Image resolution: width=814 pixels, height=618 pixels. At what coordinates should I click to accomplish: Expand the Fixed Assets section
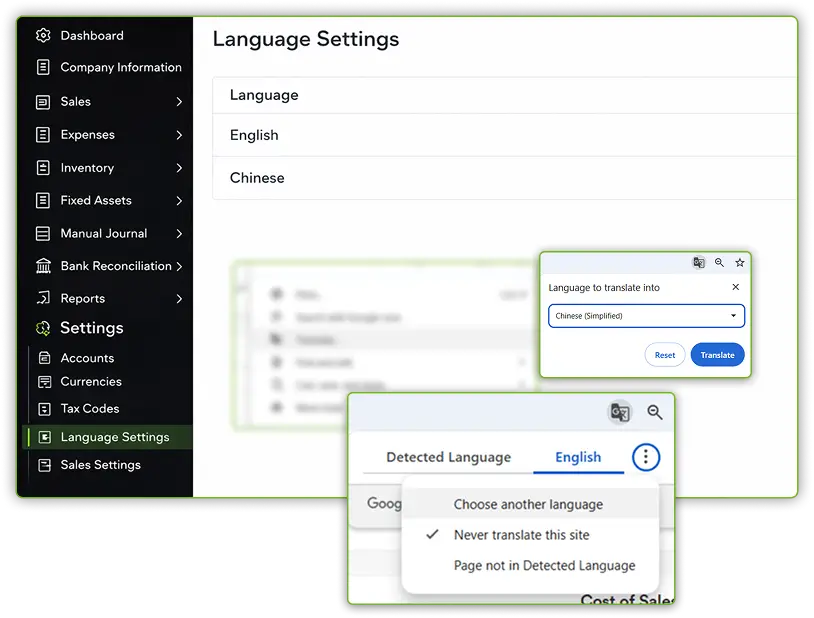(x=179, y=201)
